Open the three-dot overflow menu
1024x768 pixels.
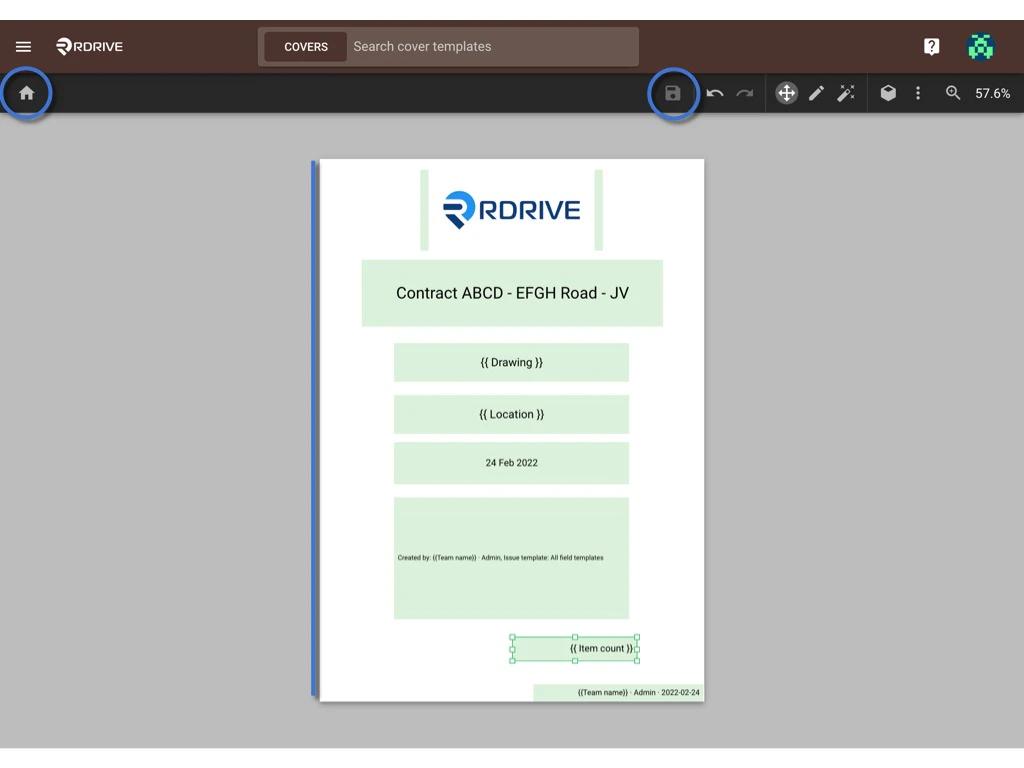[x=918, y=93]
